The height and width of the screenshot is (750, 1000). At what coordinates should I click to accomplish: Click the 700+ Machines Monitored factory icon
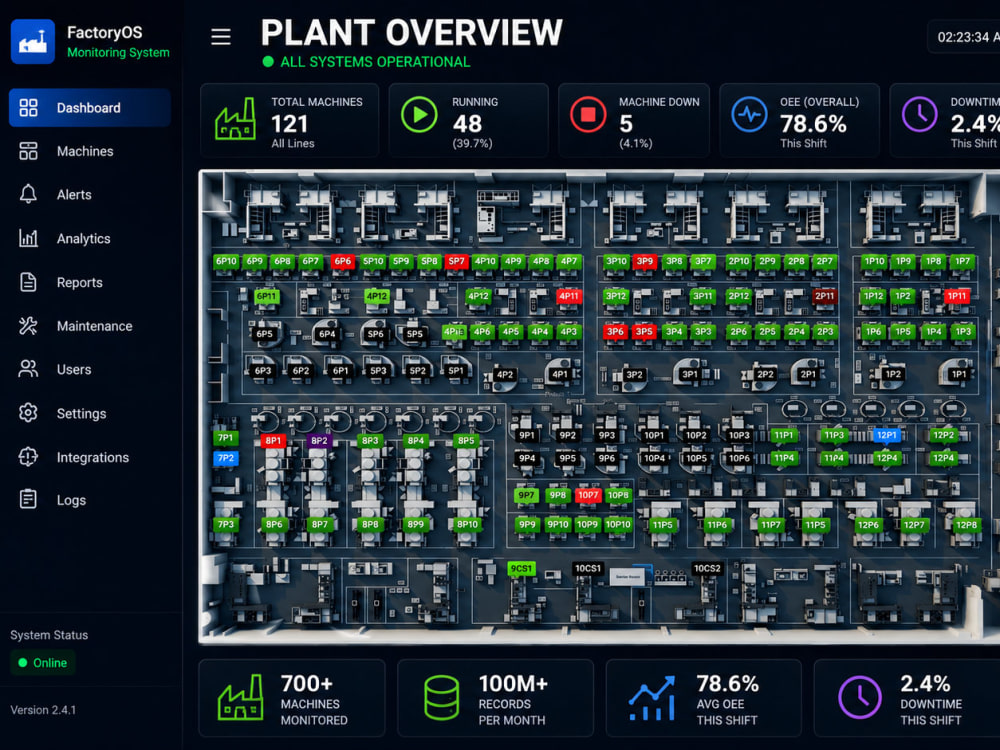(240, 698)
